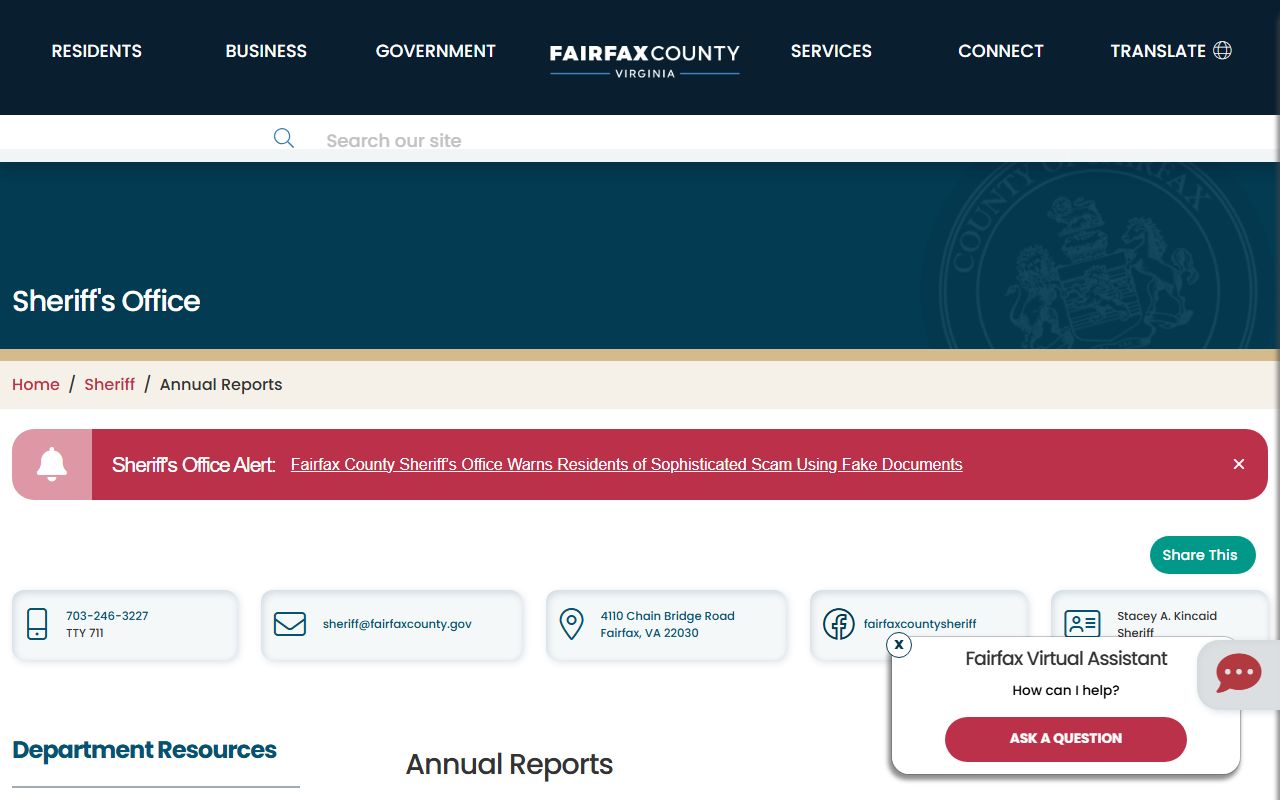Click the Annual Reports breadcrumb text
Viewport: 1280px width, 800px height.
tap(221, 385)
